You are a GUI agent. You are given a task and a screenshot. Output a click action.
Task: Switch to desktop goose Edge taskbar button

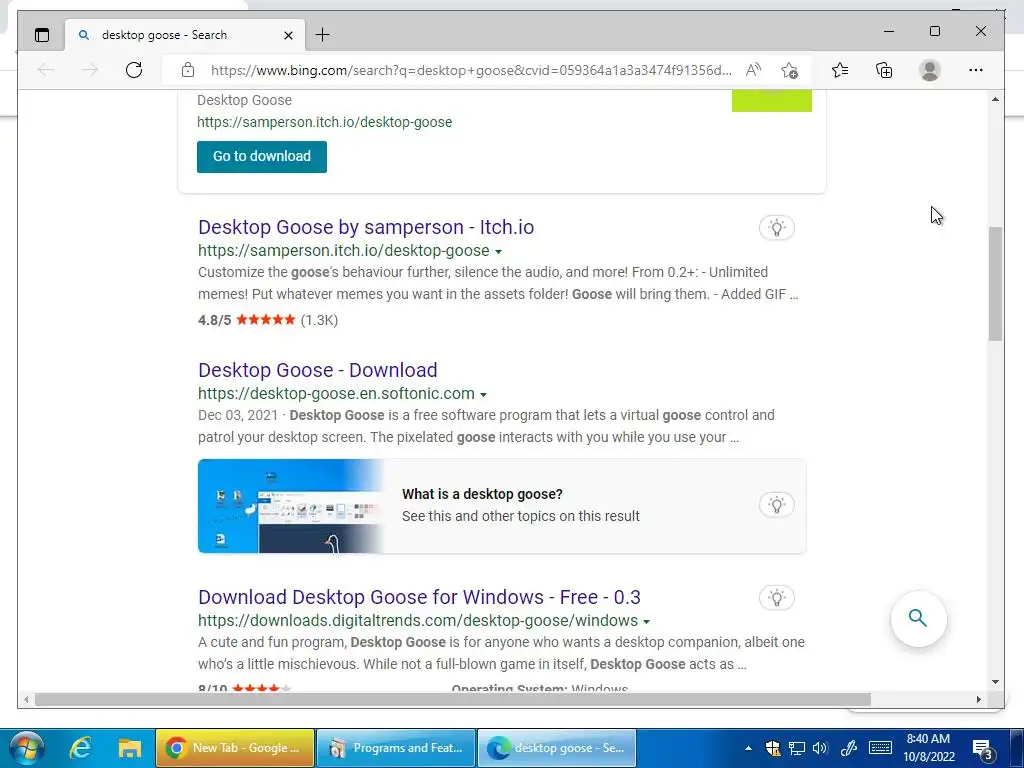[x=557, y=748]
